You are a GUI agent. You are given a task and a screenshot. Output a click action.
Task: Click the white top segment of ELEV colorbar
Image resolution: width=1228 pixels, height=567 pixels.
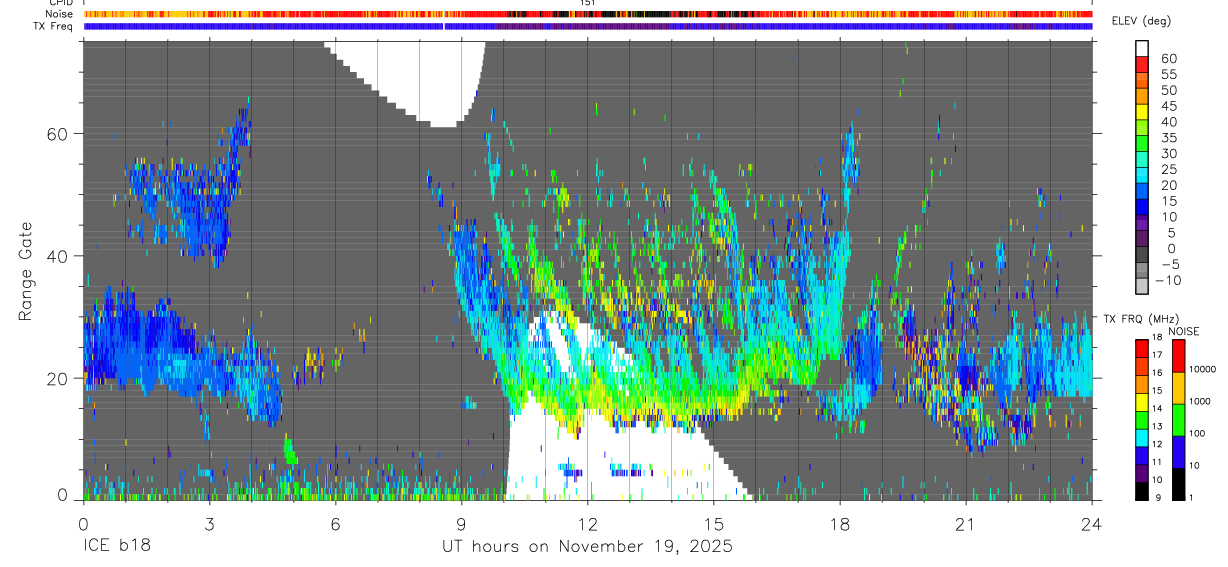(1142, 48)
